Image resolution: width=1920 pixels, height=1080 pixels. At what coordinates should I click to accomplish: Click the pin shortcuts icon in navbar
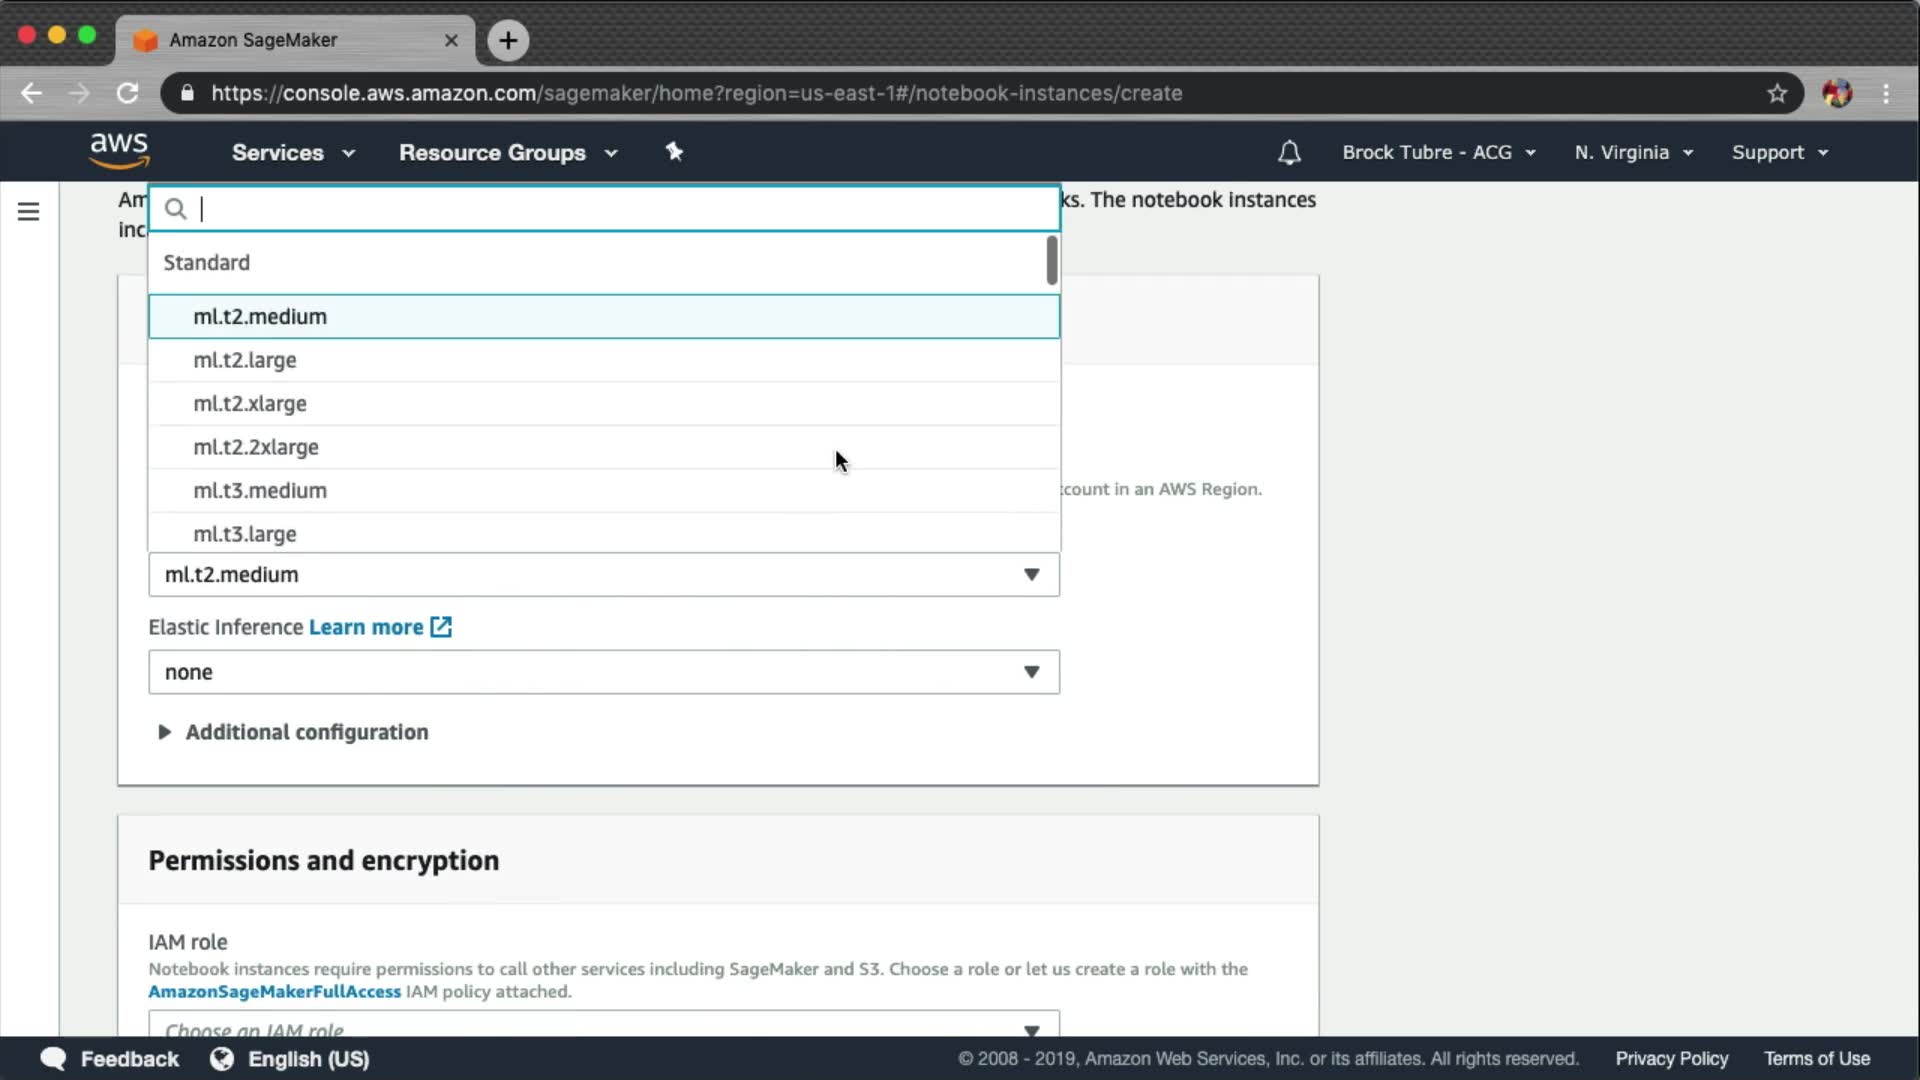pos(674,152)
